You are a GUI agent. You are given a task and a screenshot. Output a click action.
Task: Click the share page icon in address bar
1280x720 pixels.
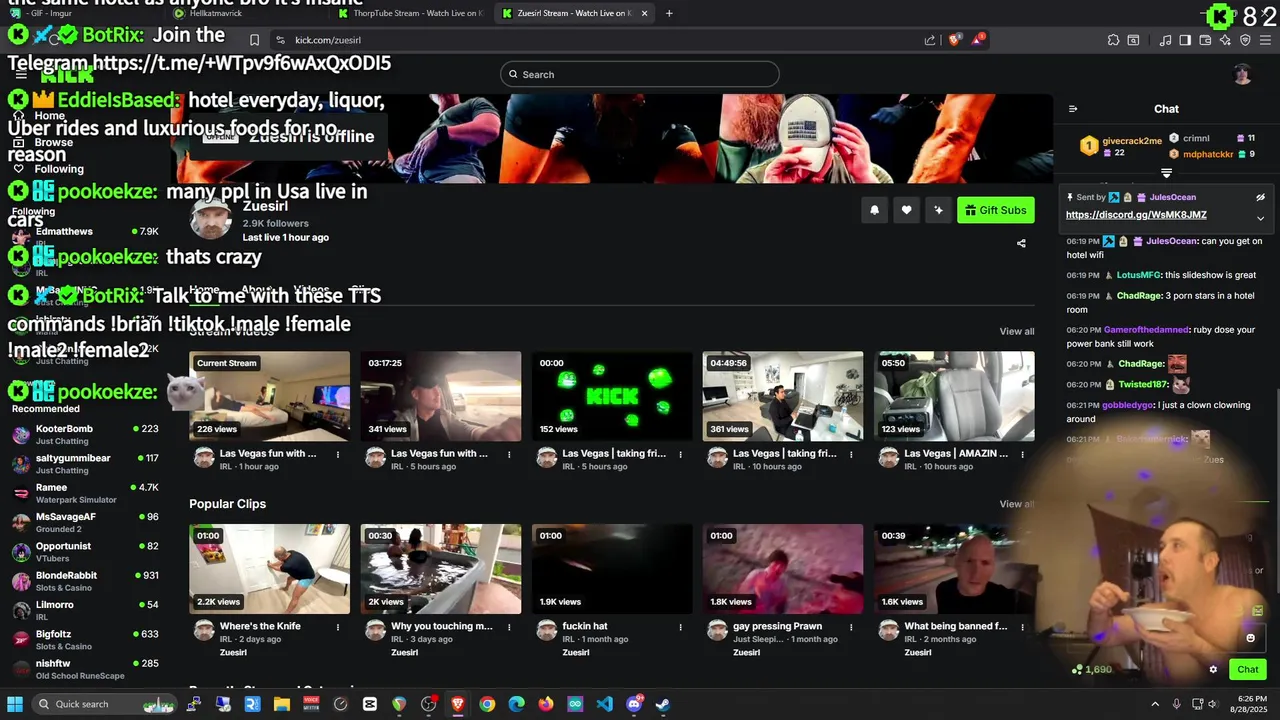[x=930, y=40]
